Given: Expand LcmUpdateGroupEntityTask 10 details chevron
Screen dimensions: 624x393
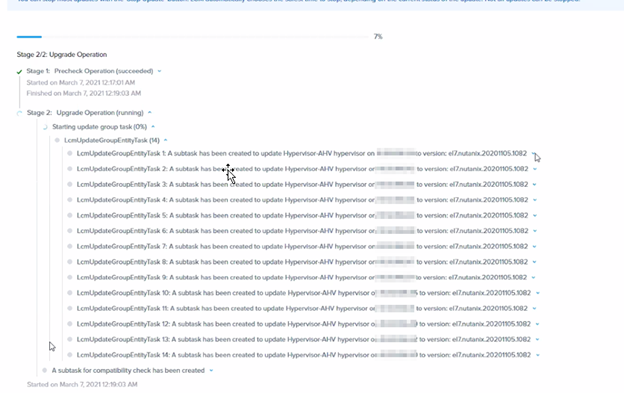Looking at the screenshot, I should pos(538,293).
